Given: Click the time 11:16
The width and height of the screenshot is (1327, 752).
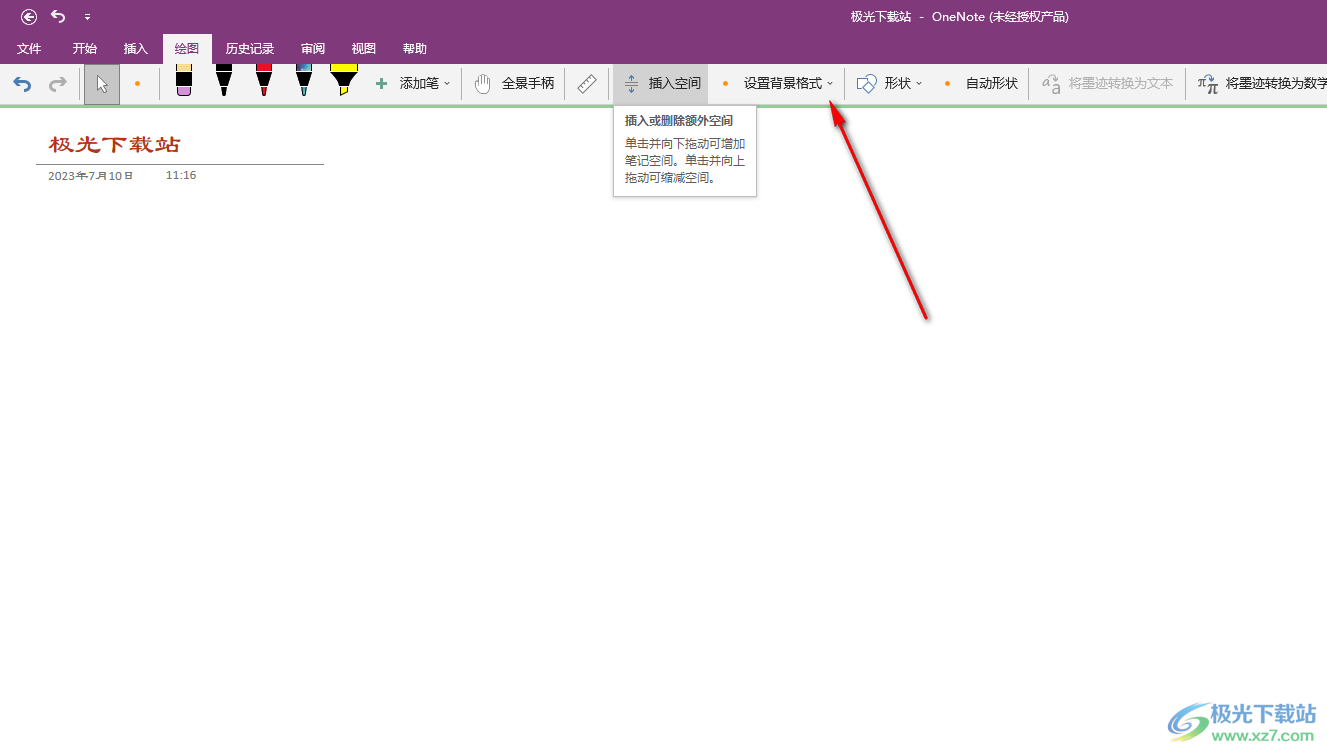Looking at the screenshot, I should tap(181, 175).
